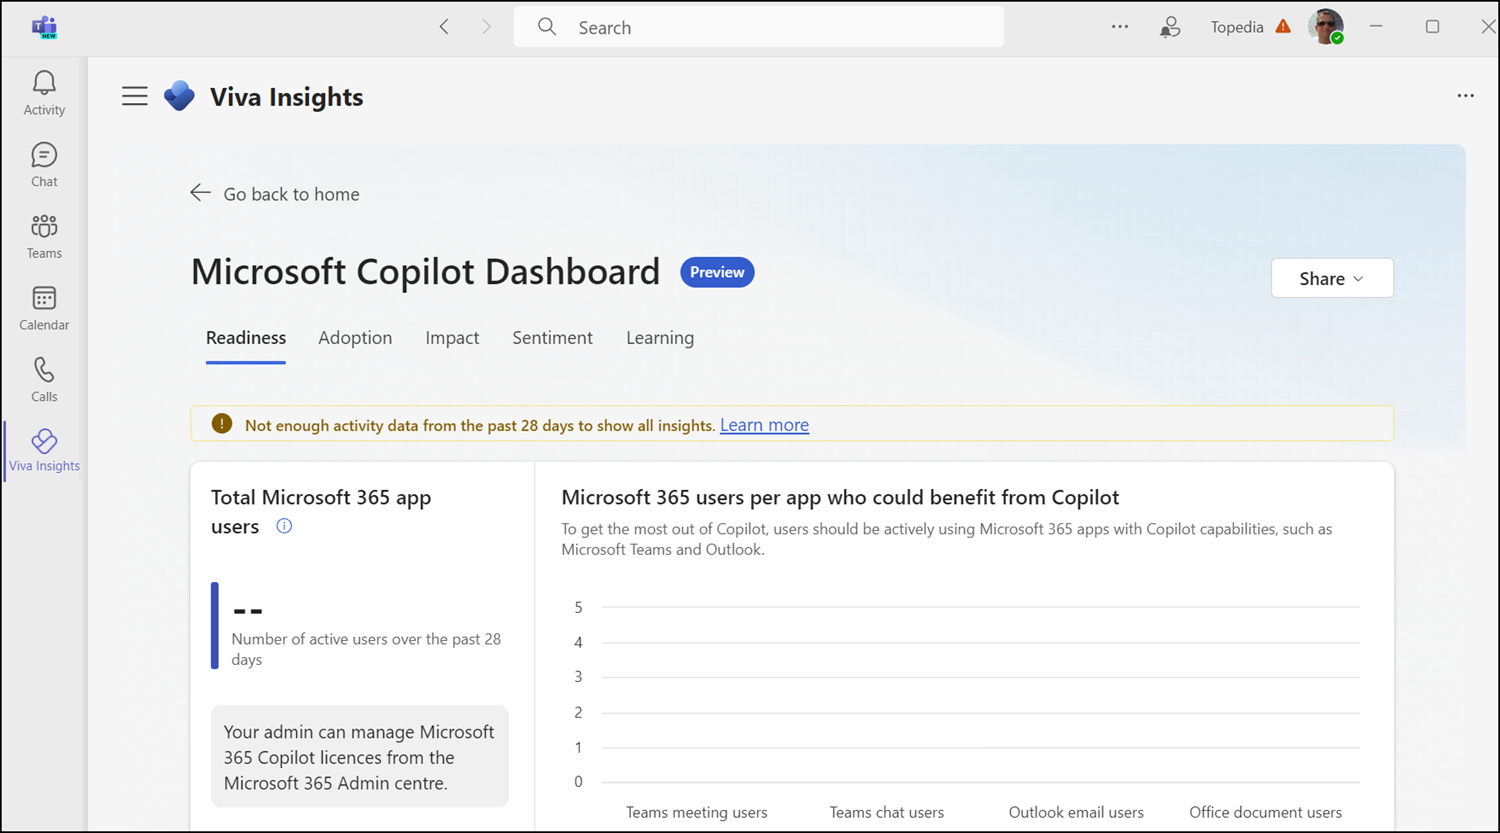The image size is (1500, 833).
Task: Click the Learn more link
Action: (x=764, y=425)
